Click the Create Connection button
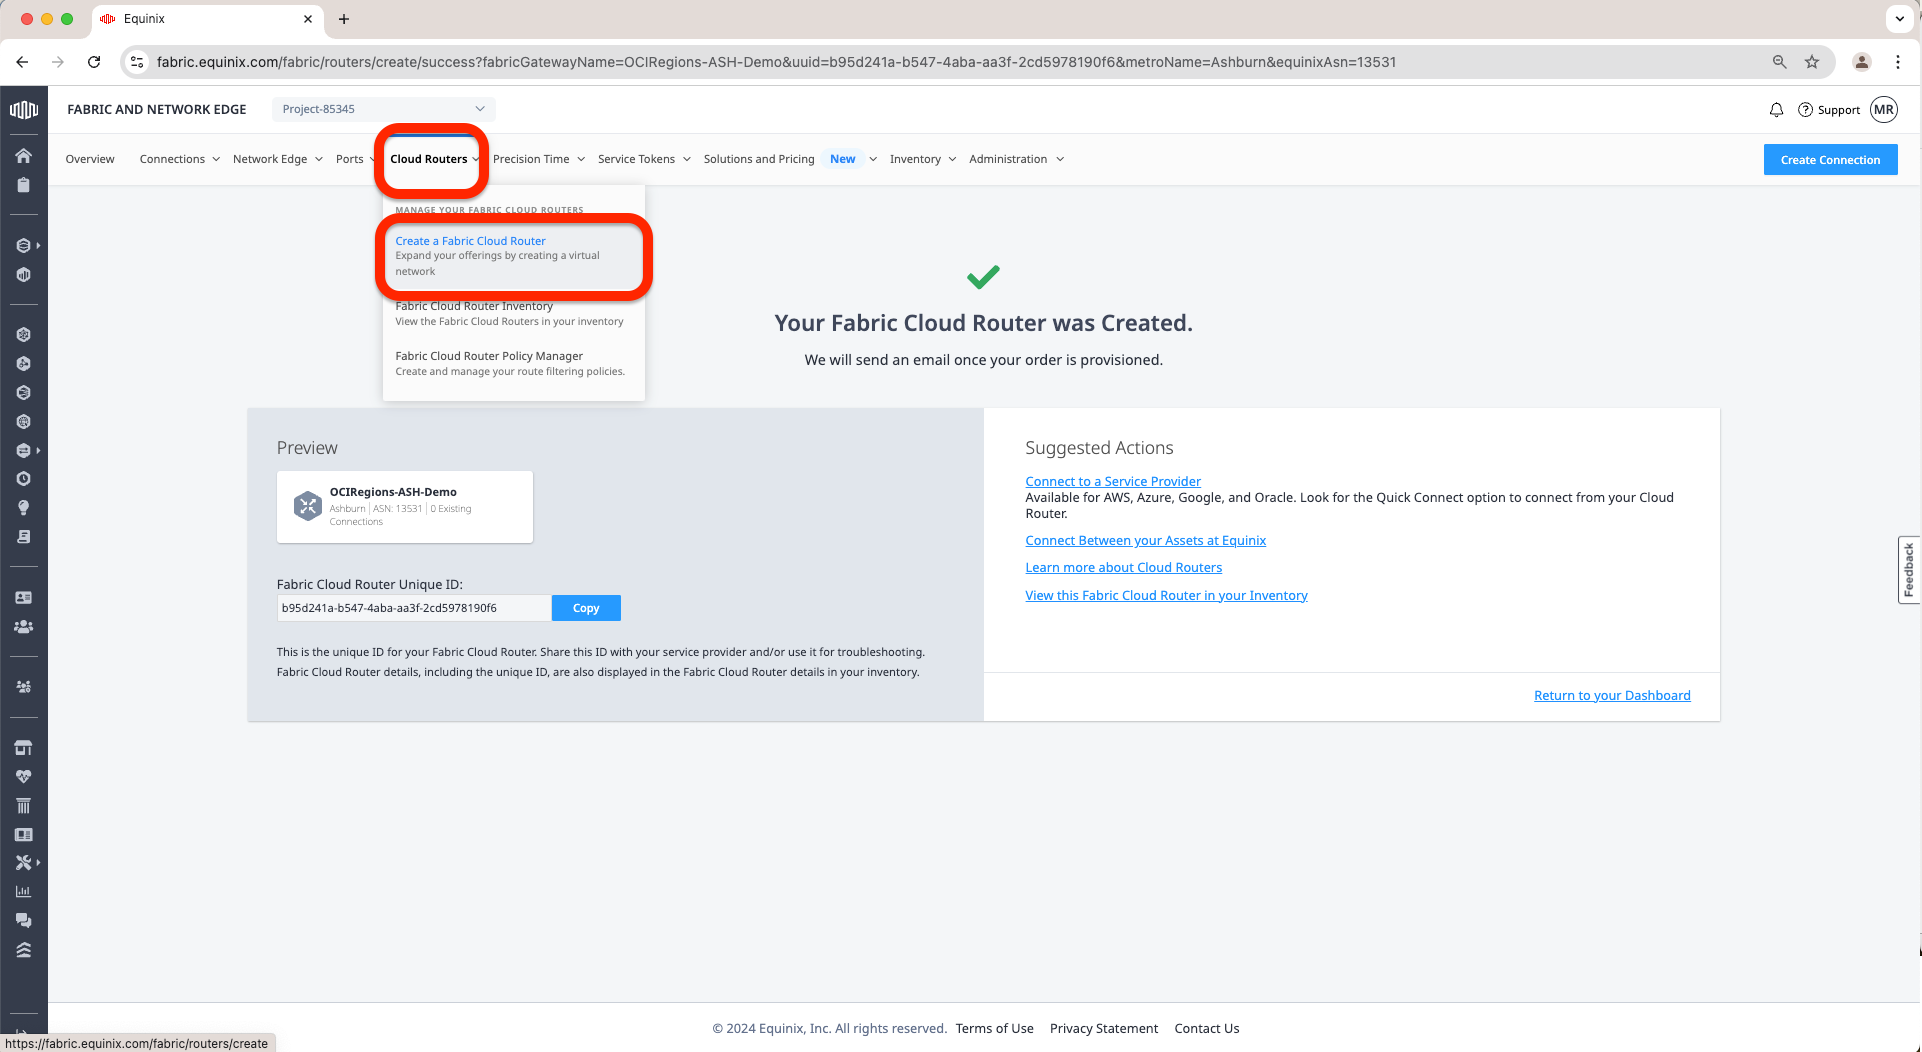1922x1052 pixels. [x=1830, y=160]
